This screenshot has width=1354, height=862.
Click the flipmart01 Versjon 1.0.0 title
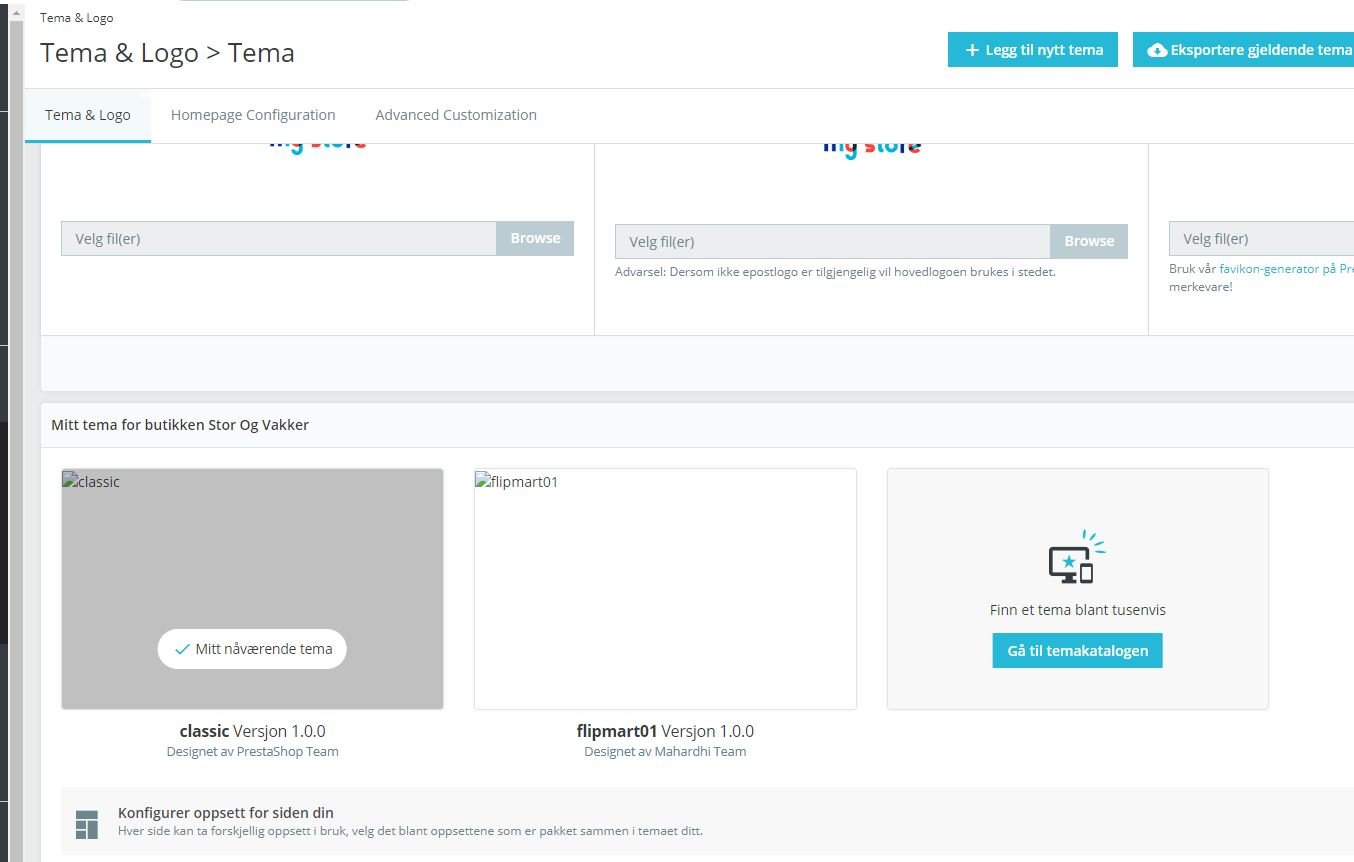click(x=665, y=731)
